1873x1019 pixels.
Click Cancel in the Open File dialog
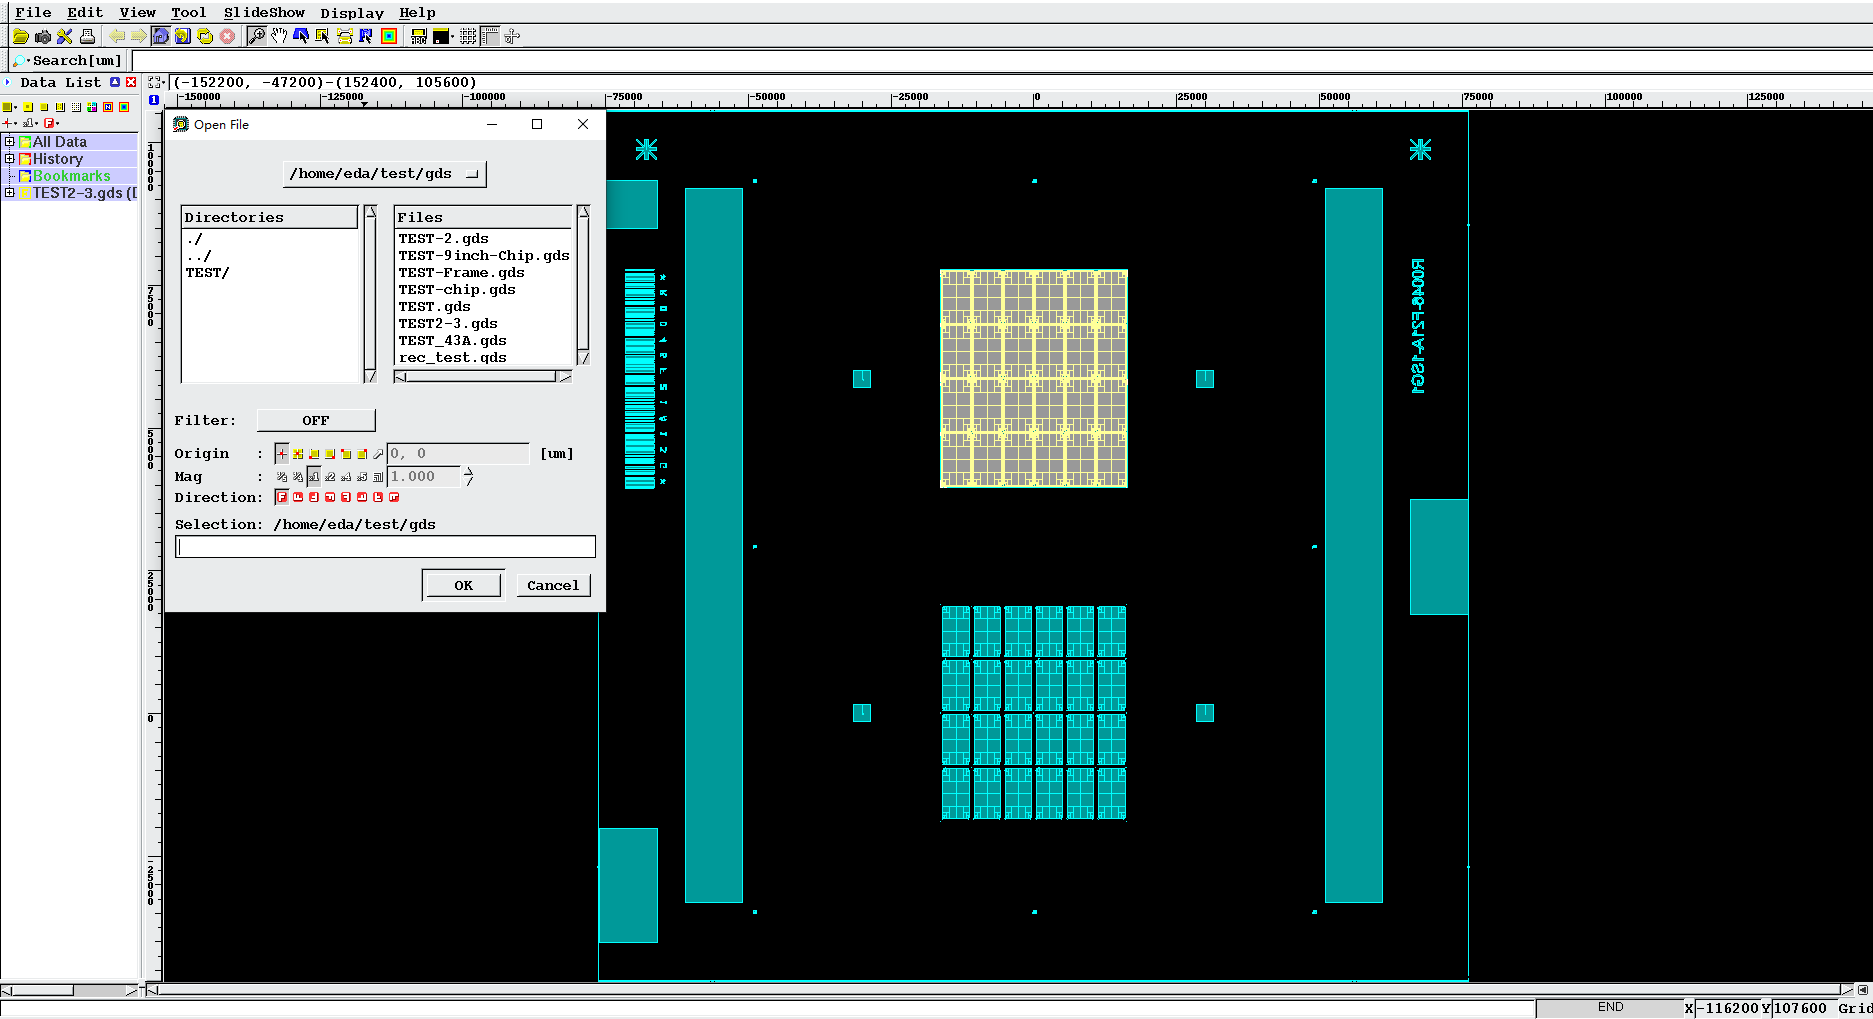(x=552, y=585)
